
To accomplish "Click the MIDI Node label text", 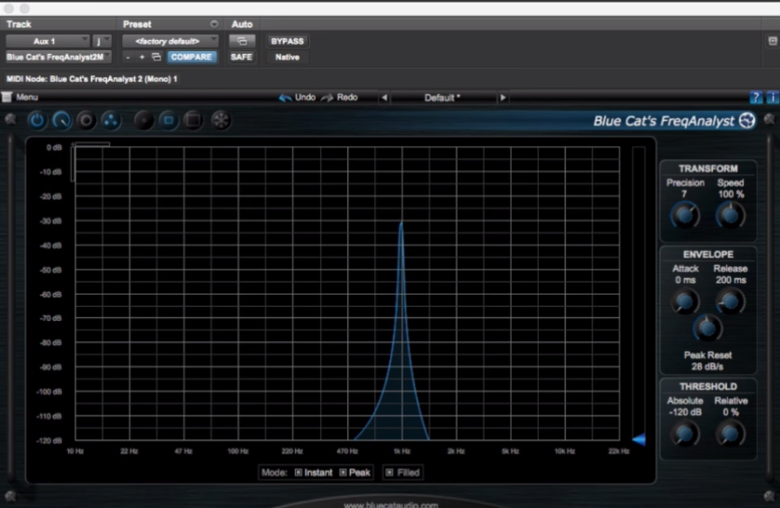I will pos(92,79).
